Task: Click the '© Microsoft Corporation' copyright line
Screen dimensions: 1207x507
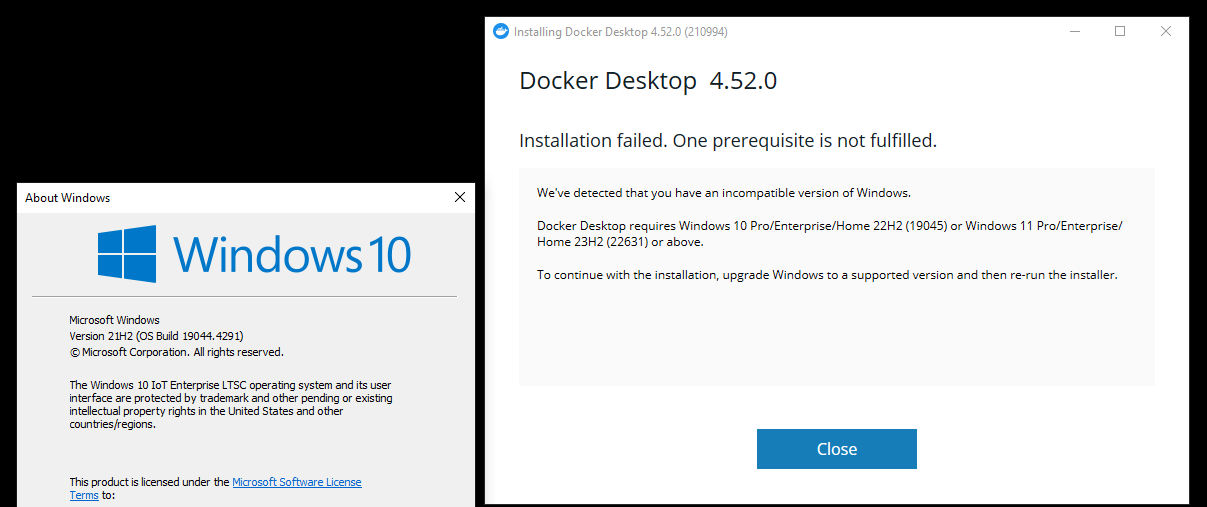Action: coord(176,352)
